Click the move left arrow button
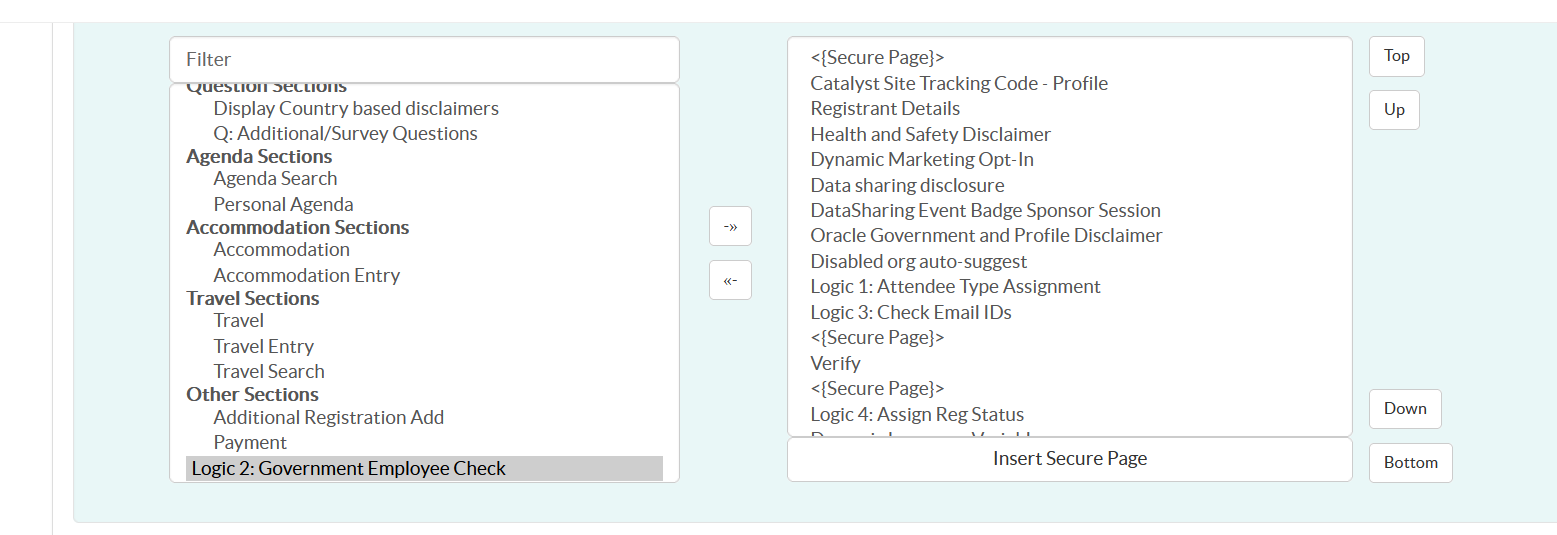1557x535 pixels. point(730,280)
